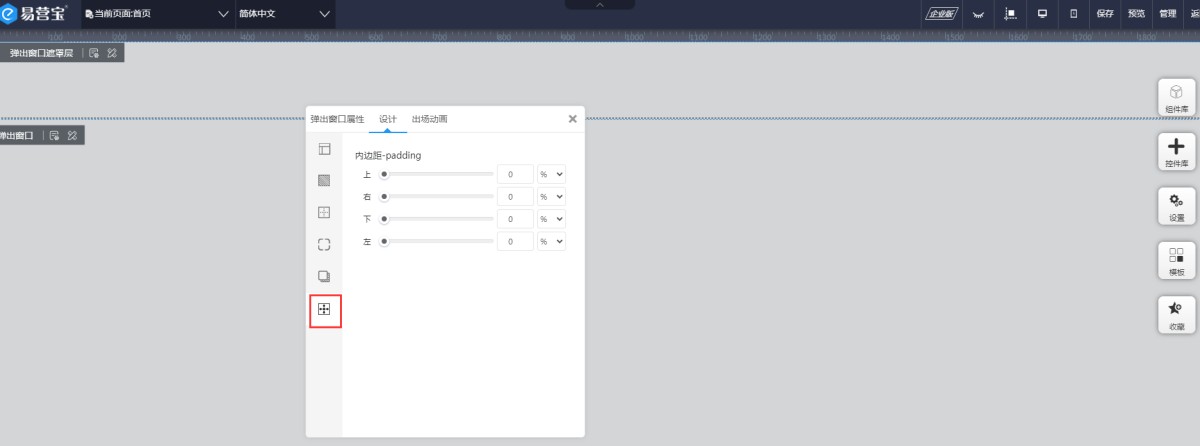Click the 预览 button
The width and height of the screenshot is (1200, 446).
click(x=1136, y=14)
